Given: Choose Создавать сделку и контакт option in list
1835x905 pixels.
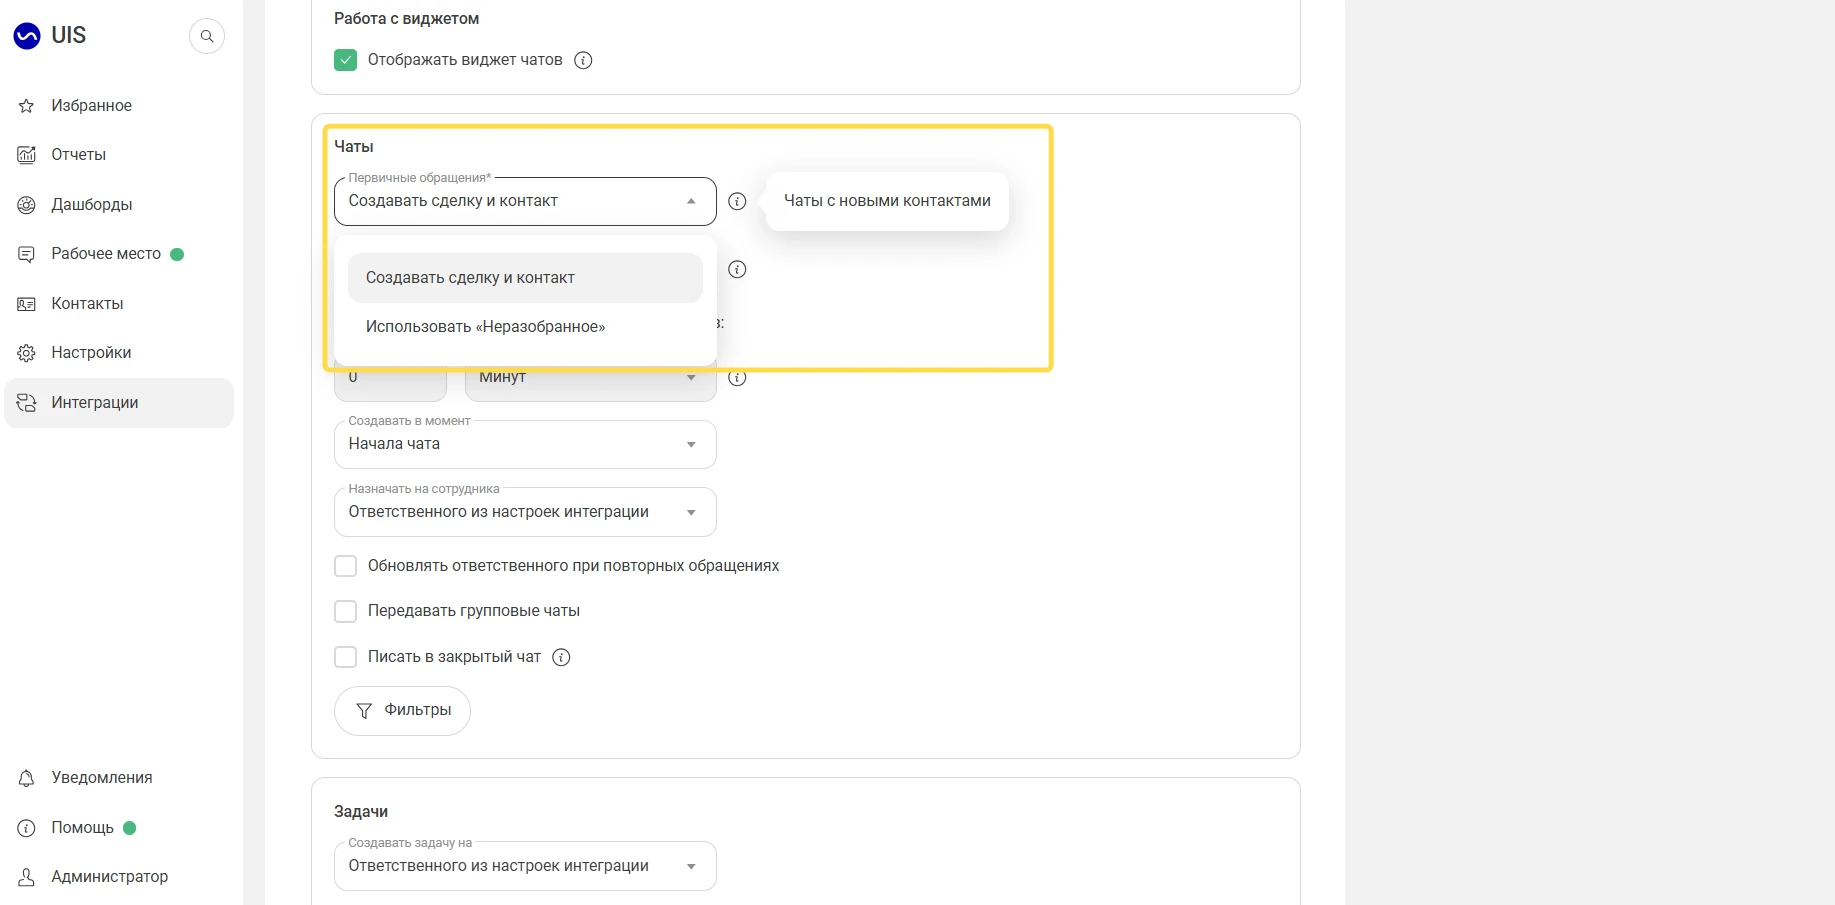Looking at the screenshot, I should coord(525,278).
